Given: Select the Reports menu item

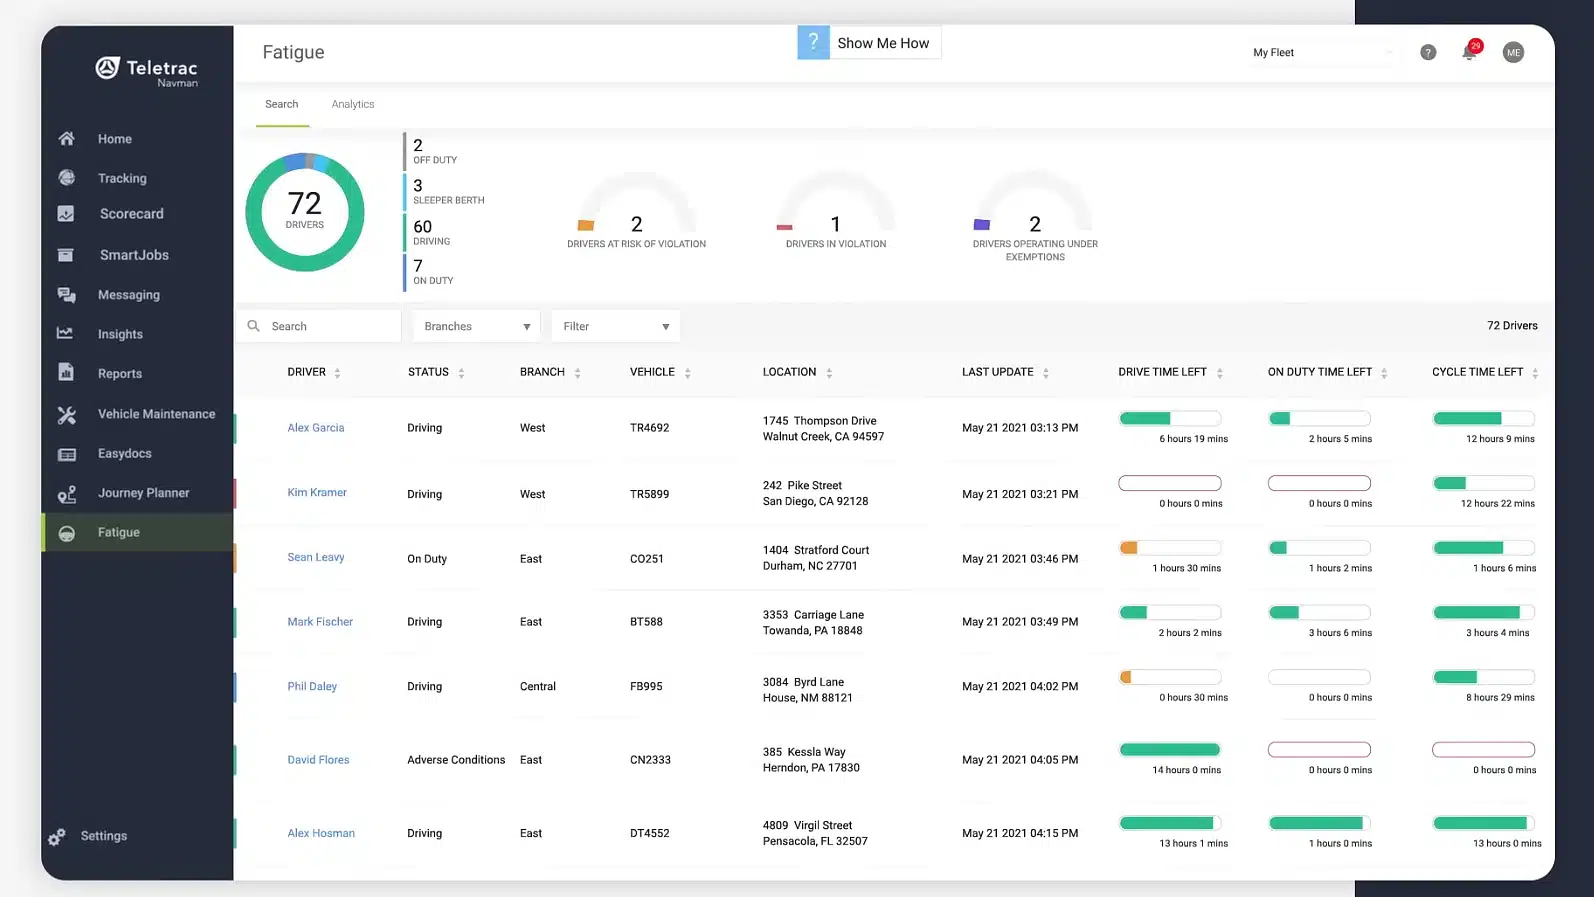Looking at the screenshot, I should pos(120,374).
